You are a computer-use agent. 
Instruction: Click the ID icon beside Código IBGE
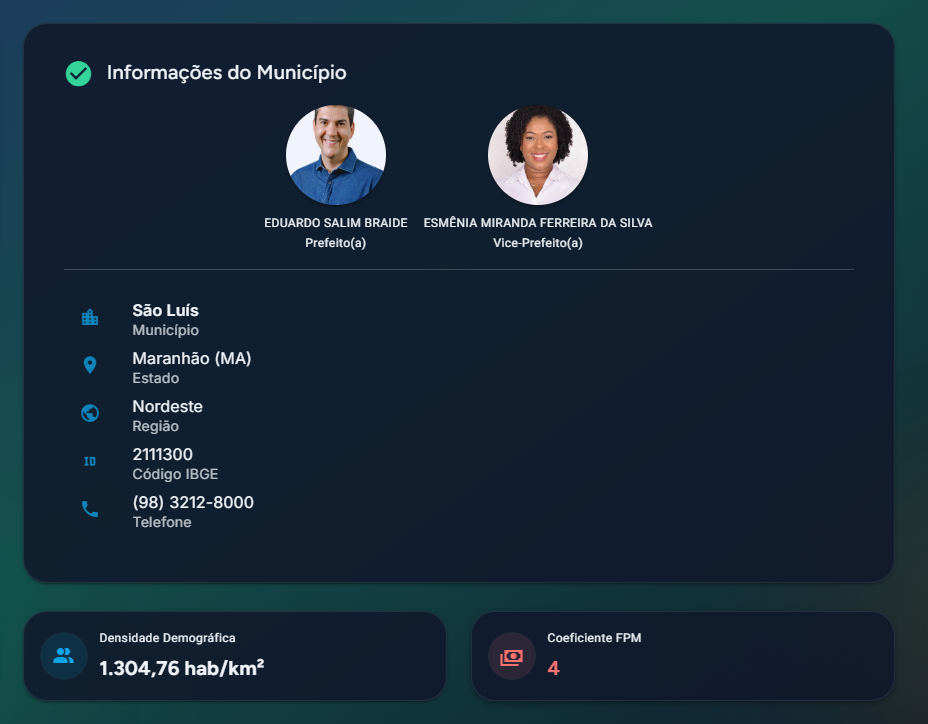91,461
